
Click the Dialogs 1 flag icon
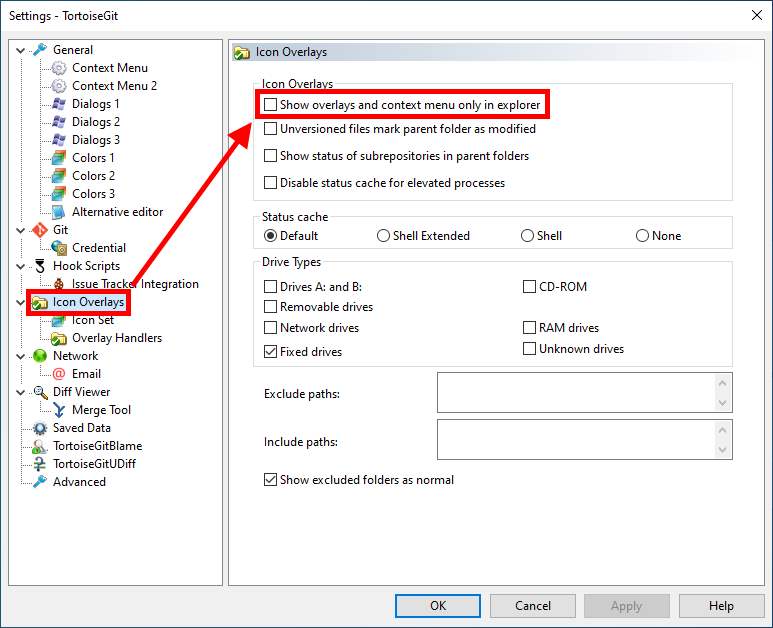[59, 104]
